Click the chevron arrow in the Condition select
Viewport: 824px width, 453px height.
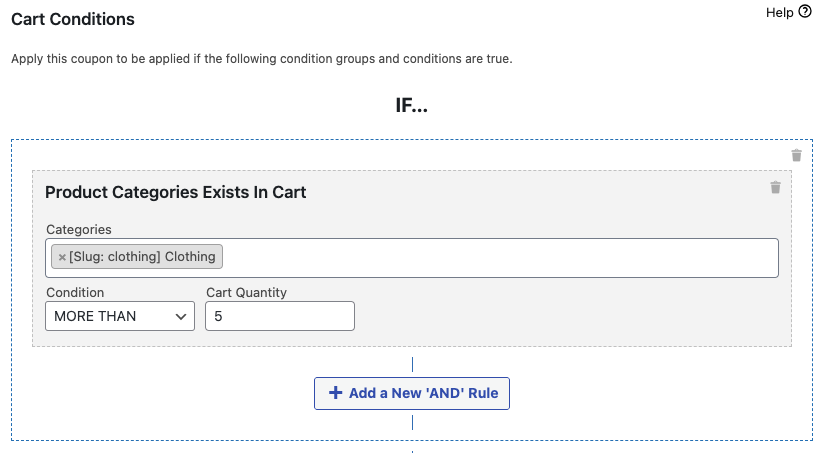(x=181, y=316)
